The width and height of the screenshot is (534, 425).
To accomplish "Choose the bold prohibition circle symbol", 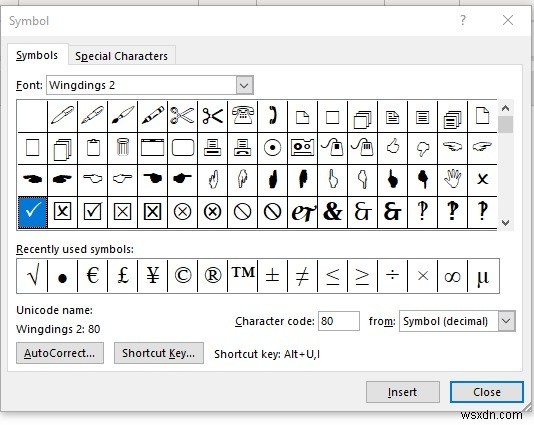I will [x=272, y=212].
